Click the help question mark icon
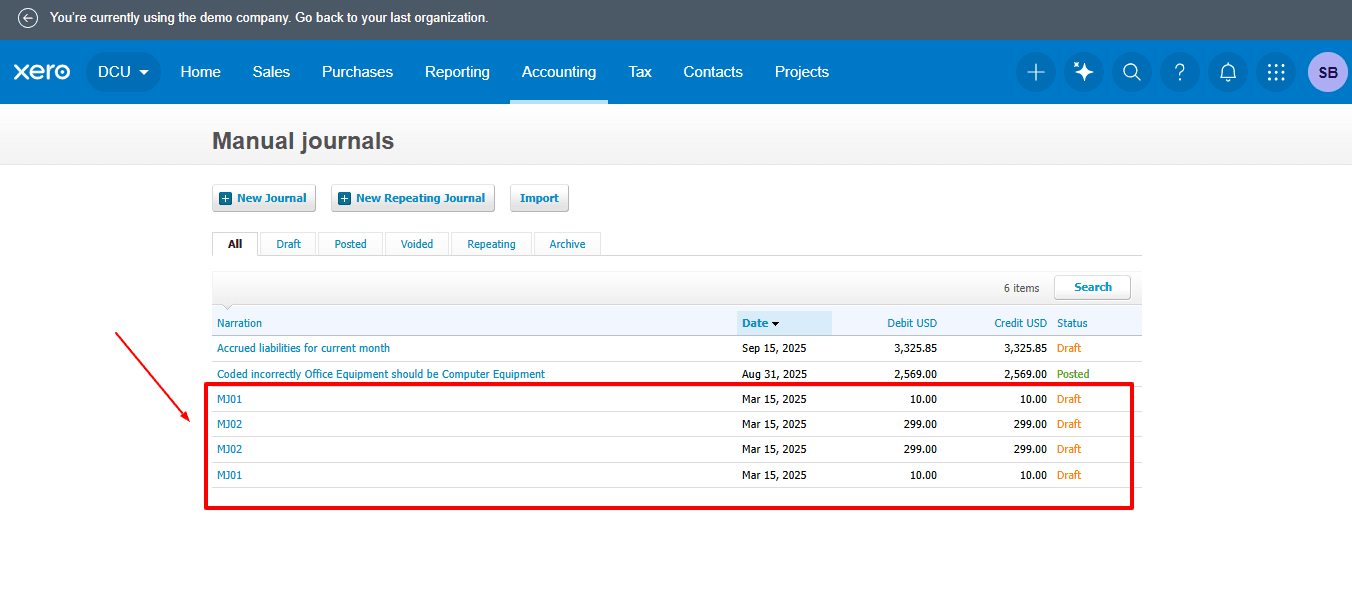 [x=1179, y=72]
